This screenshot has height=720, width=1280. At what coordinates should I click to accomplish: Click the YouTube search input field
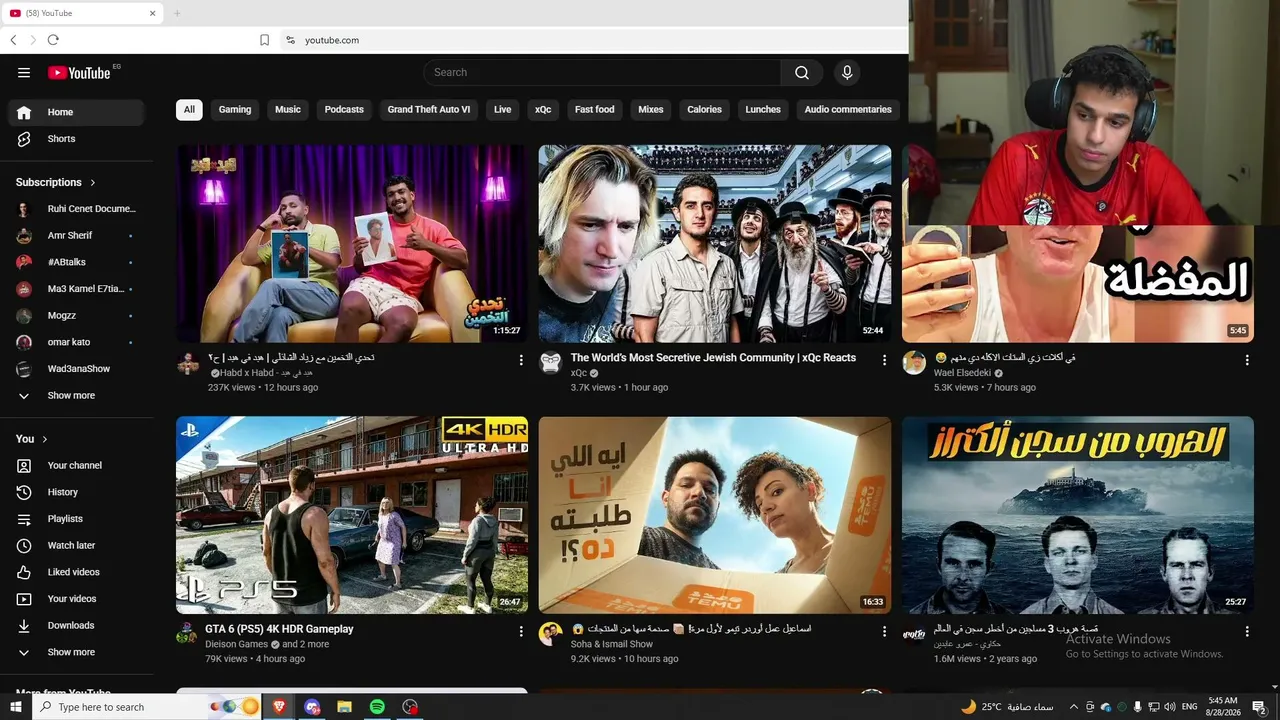pos(602,72)
